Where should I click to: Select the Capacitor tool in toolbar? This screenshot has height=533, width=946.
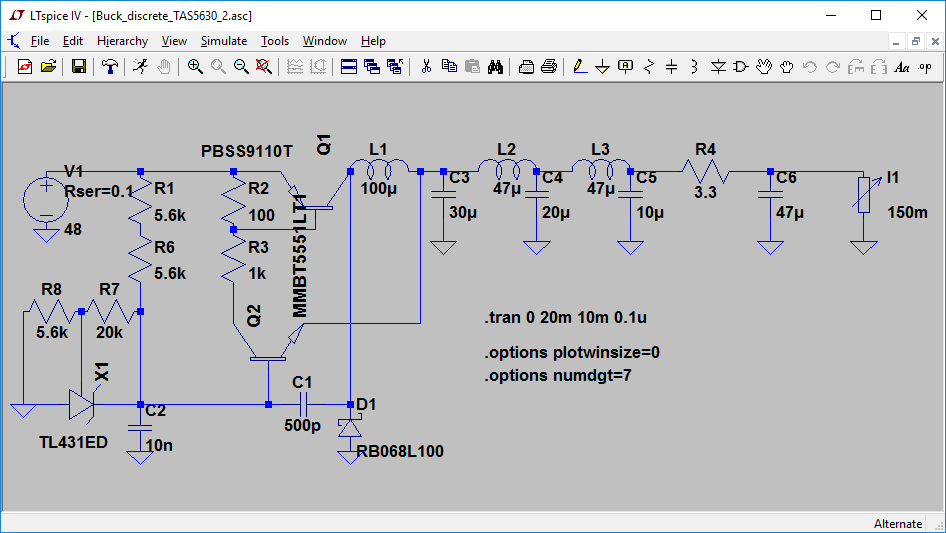[671, 67]
